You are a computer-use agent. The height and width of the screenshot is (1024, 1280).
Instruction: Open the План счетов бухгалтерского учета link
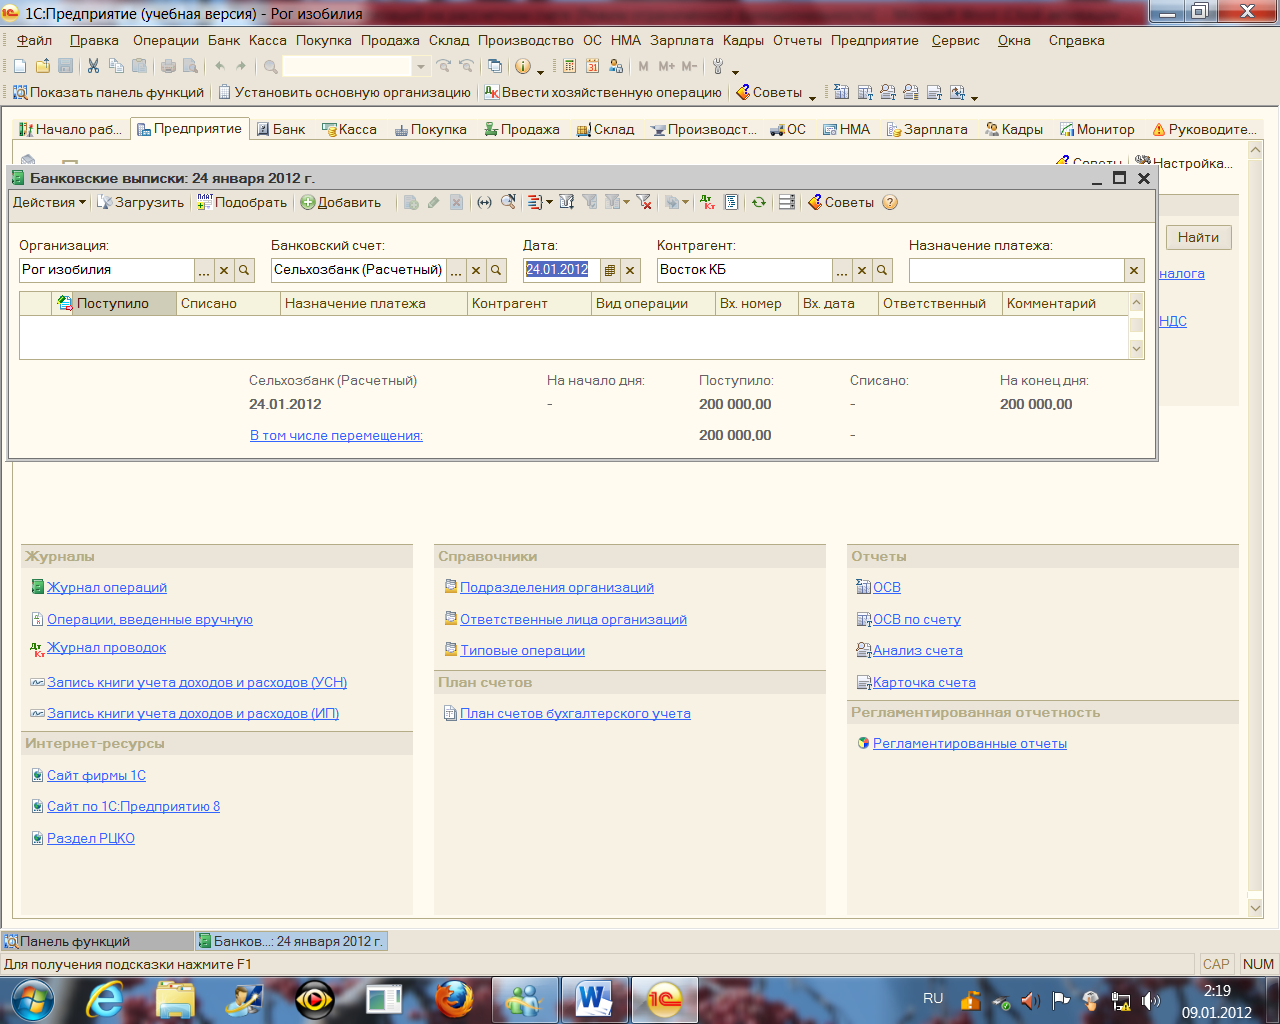pyautogui.click(x=575, y=714)
